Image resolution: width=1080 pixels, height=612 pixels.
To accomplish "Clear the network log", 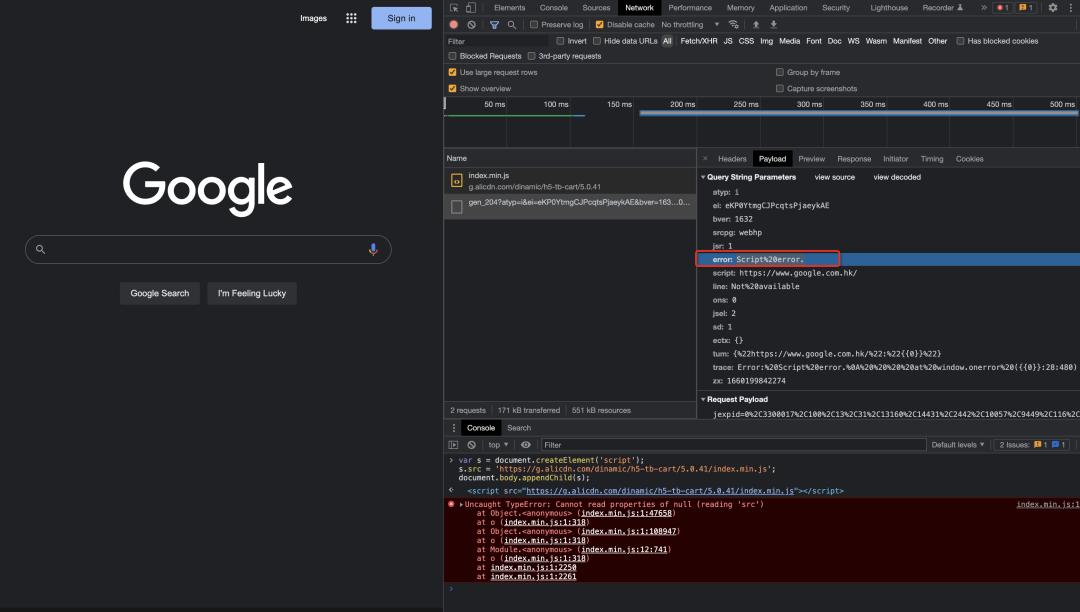I will point(471,25).
